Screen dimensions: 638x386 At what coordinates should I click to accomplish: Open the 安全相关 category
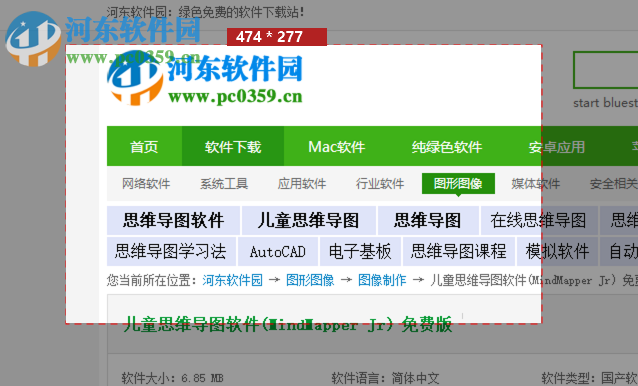click(x=614, y=183)
